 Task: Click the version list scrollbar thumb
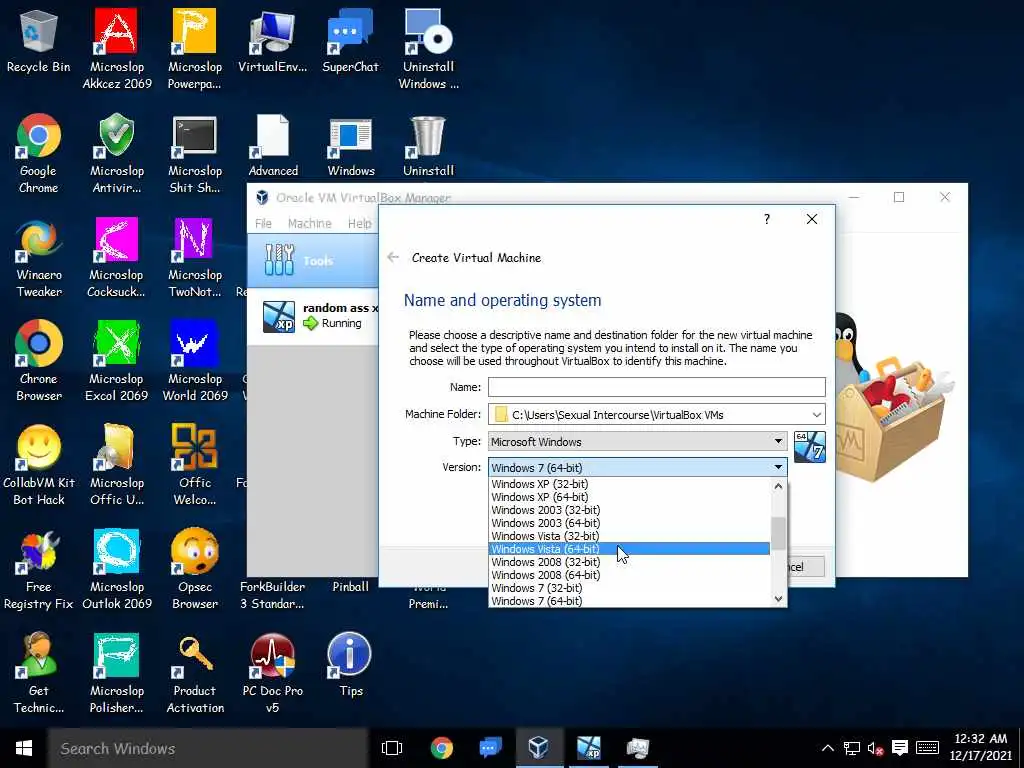778,534
